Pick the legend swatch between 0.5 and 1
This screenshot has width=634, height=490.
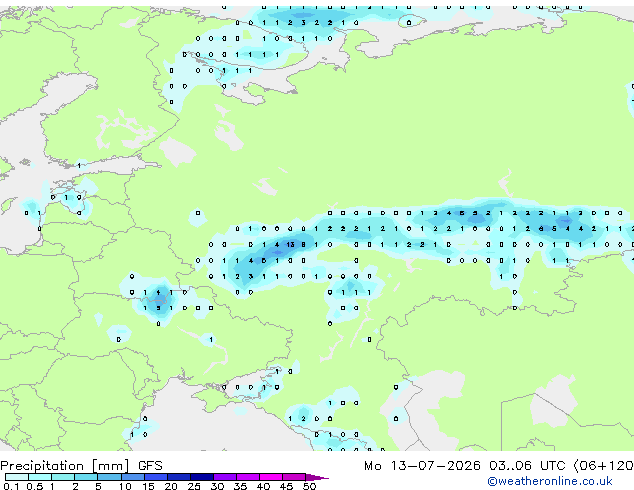pyautogui.click(x=40, y=477)
